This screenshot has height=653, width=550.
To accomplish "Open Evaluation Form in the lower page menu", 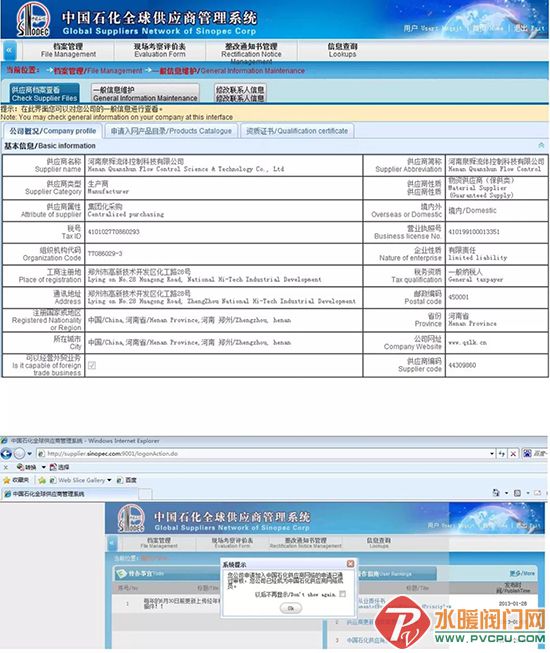I will click(x=232, y=543).
